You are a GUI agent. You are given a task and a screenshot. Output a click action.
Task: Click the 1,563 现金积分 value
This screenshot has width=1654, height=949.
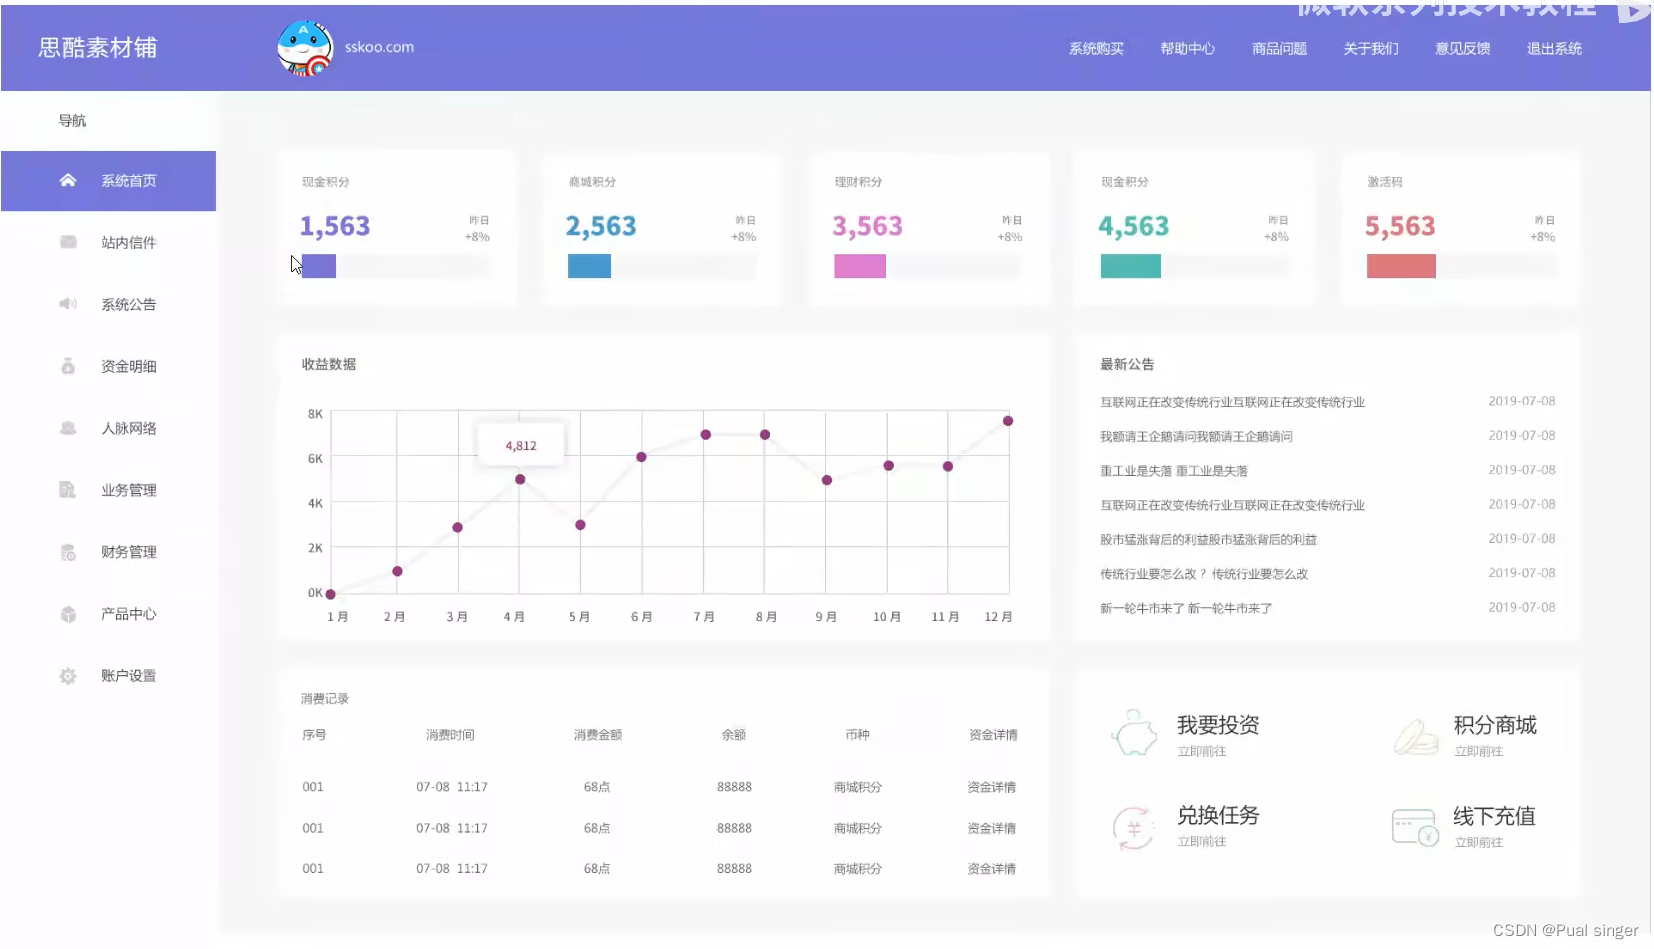coord(335,227)
